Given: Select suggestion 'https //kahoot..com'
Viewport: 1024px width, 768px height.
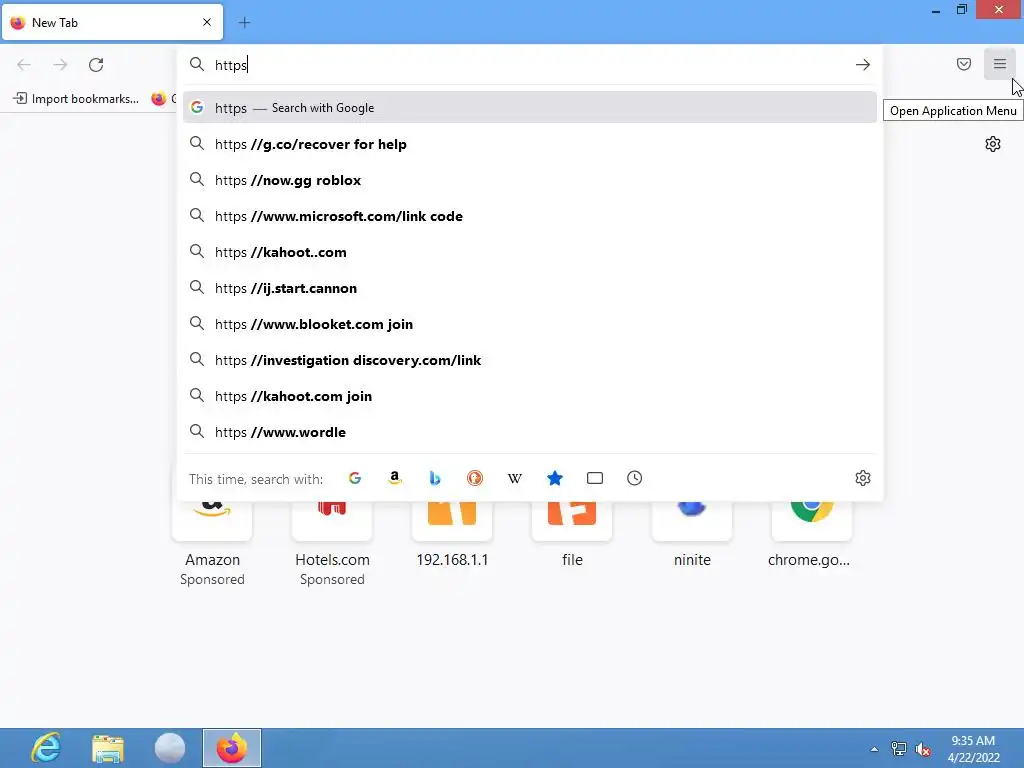Looking at the screenshot, I should (530, 251).
